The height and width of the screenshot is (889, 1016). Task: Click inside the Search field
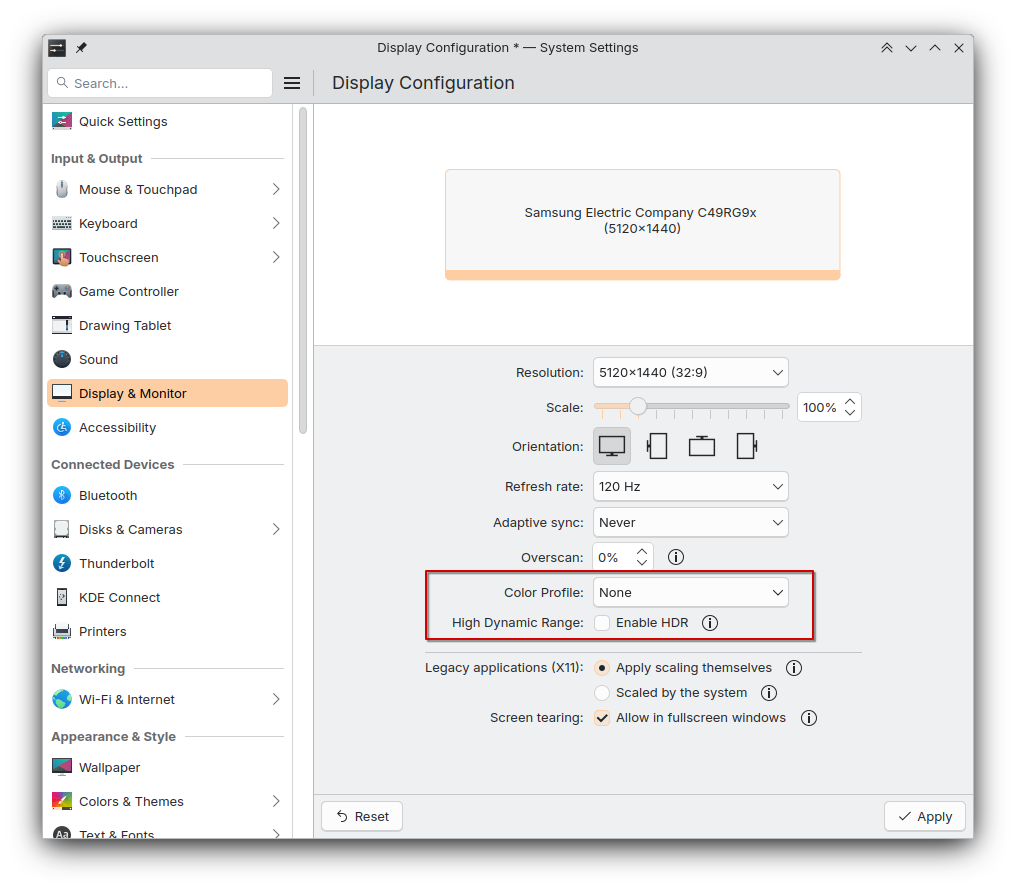point(160,83)
